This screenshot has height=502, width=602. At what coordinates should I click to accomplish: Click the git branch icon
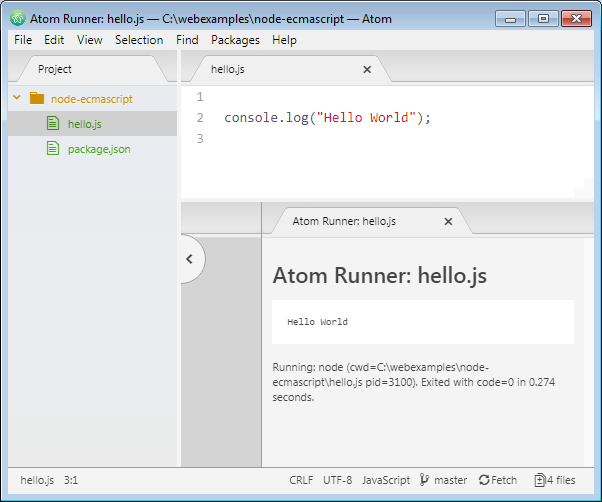(x=424, y=480)
